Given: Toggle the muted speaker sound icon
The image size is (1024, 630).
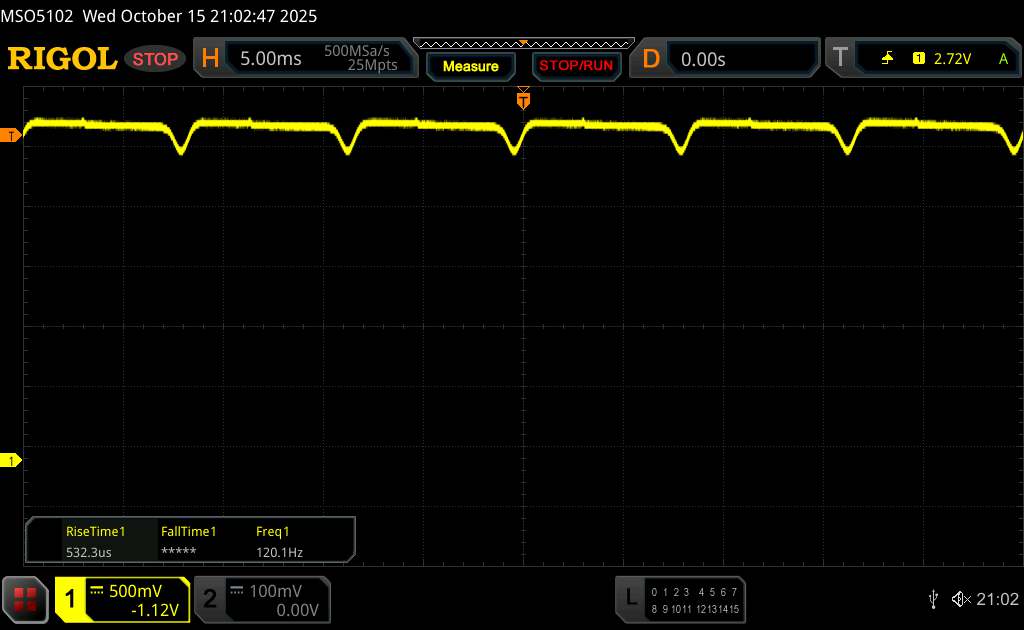Looking at the screenshot, I should pos(961,599).
